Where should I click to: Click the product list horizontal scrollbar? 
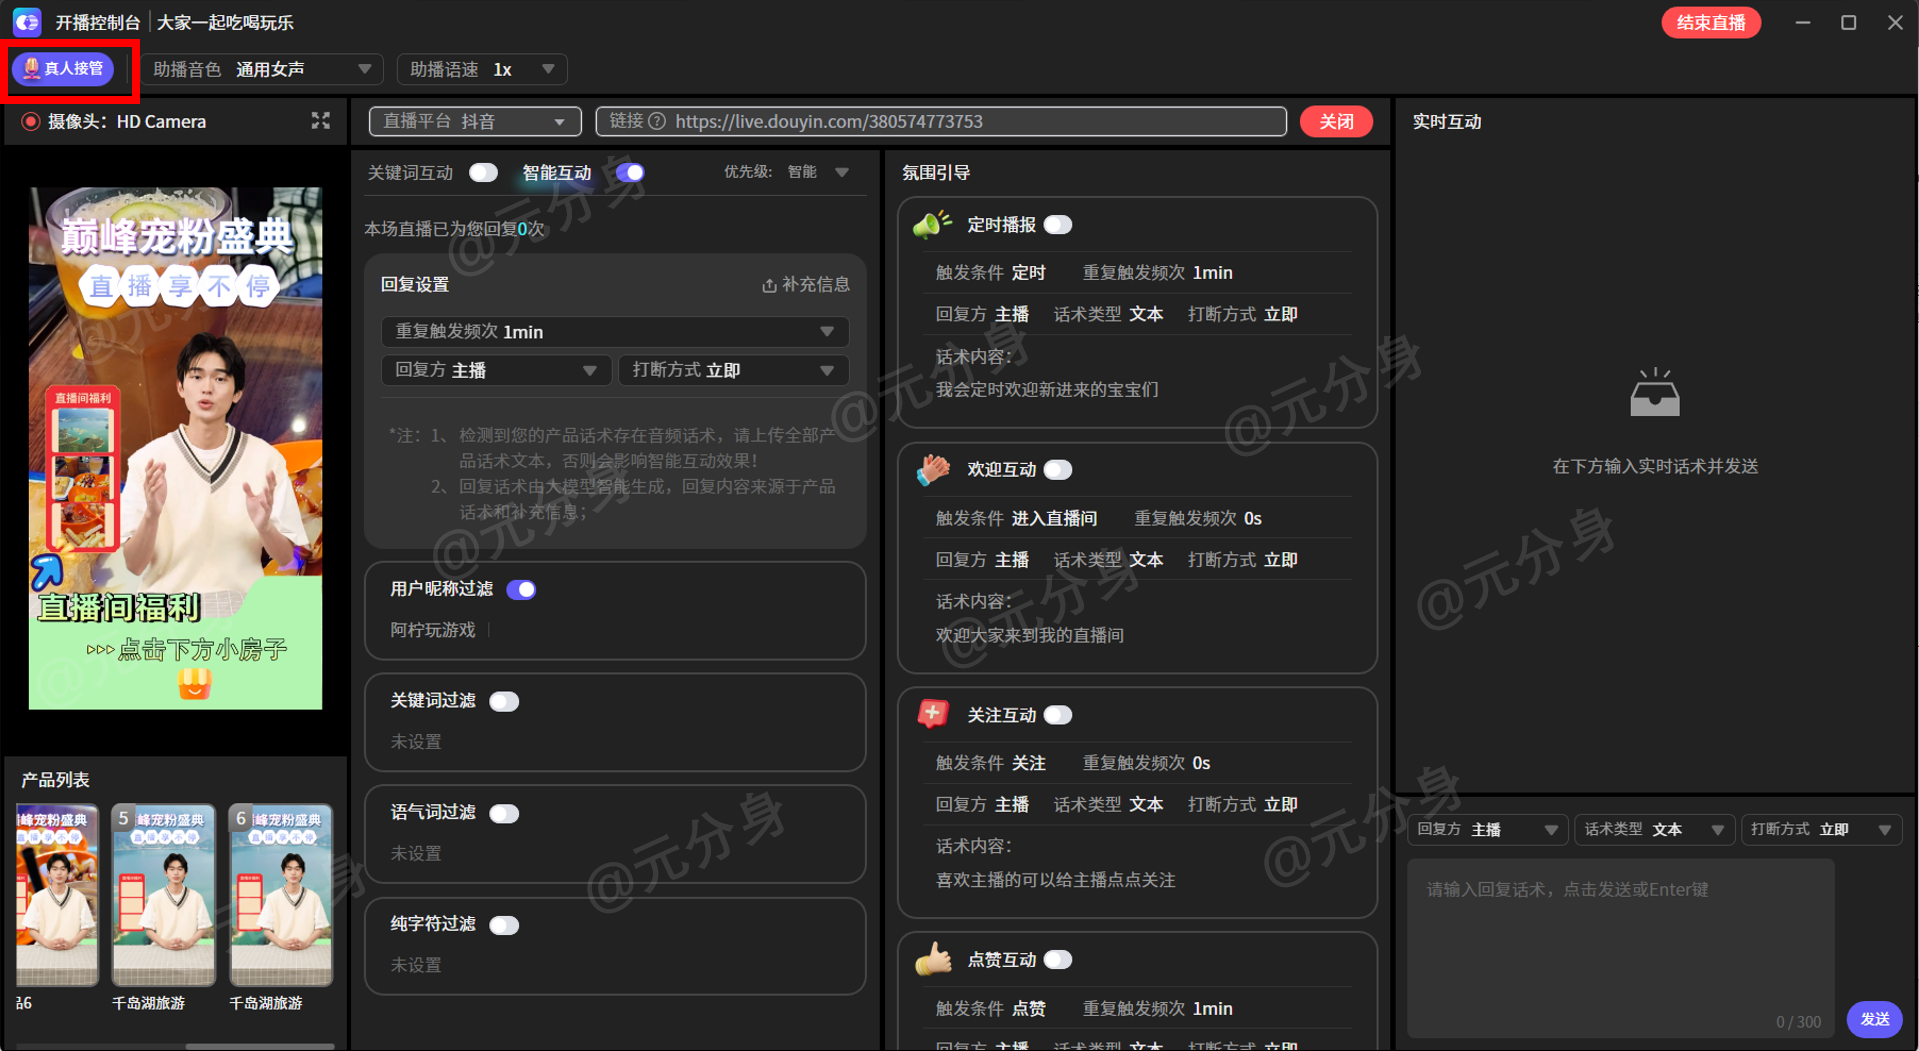point(260,1046)
